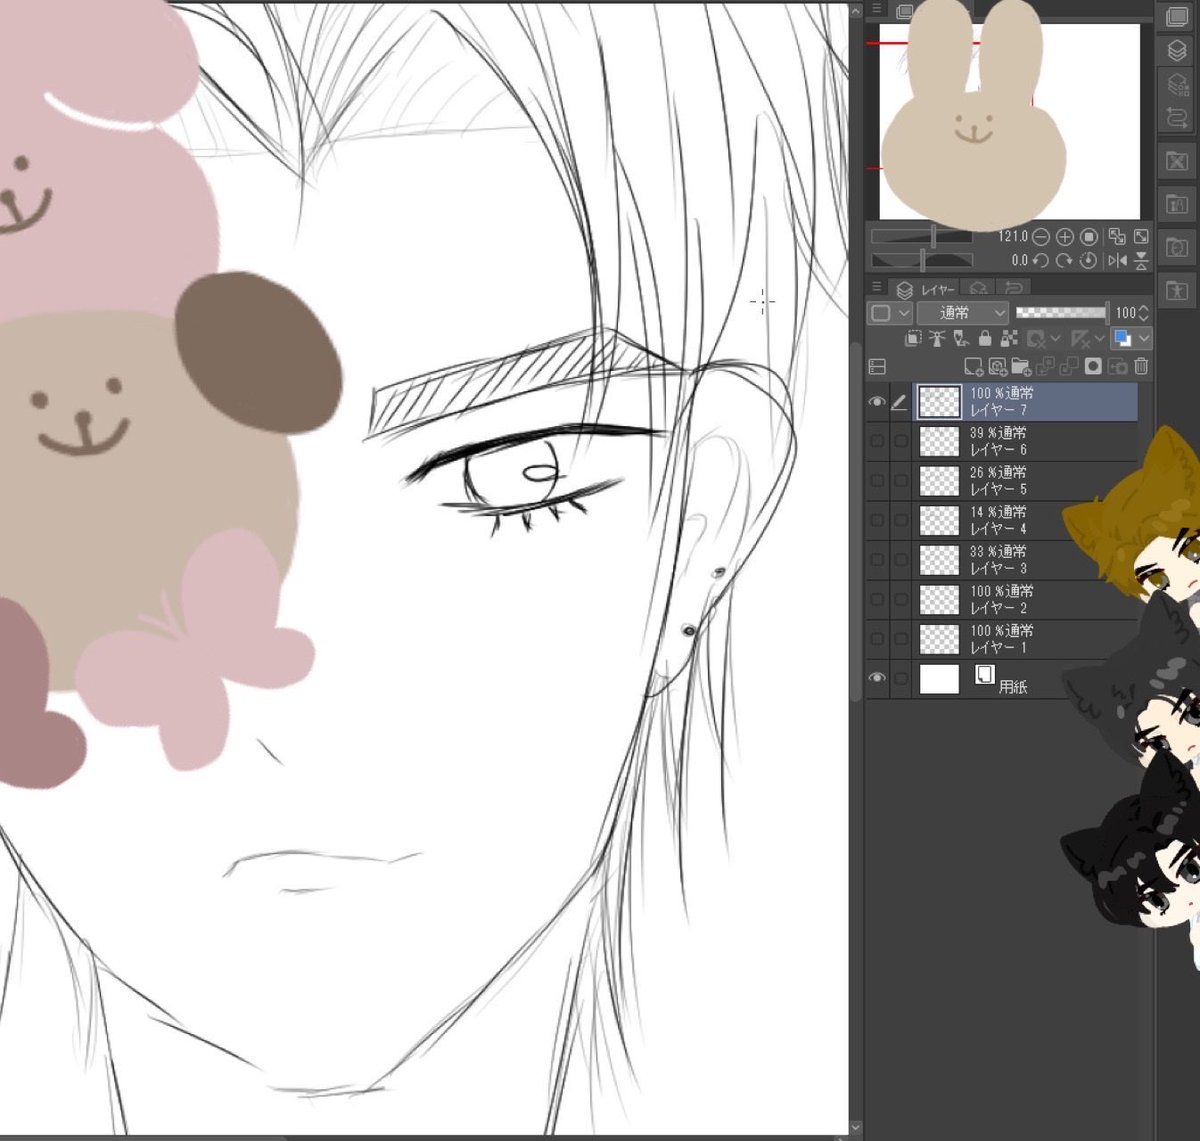The height and width of the screenshot is (1141, 1200).
Task: Click the folder icon marked with an X
Action: click(1176, 161)
